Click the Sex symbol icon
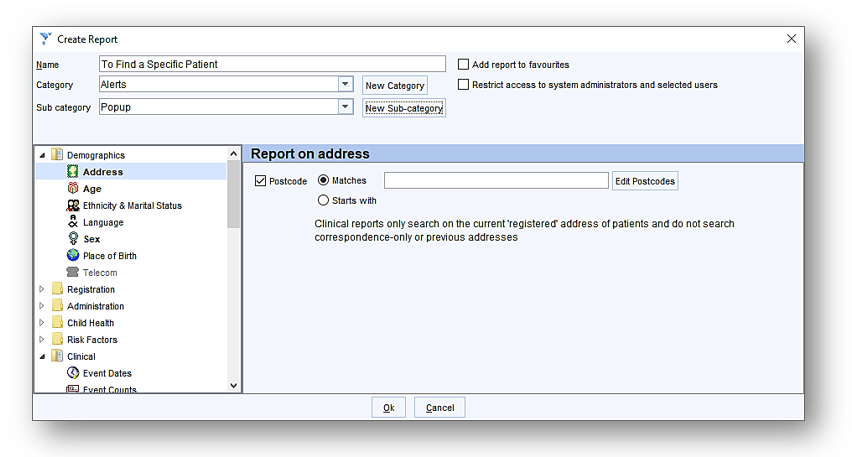The height and width of the screenshot is (457, 852). [72, 239]
